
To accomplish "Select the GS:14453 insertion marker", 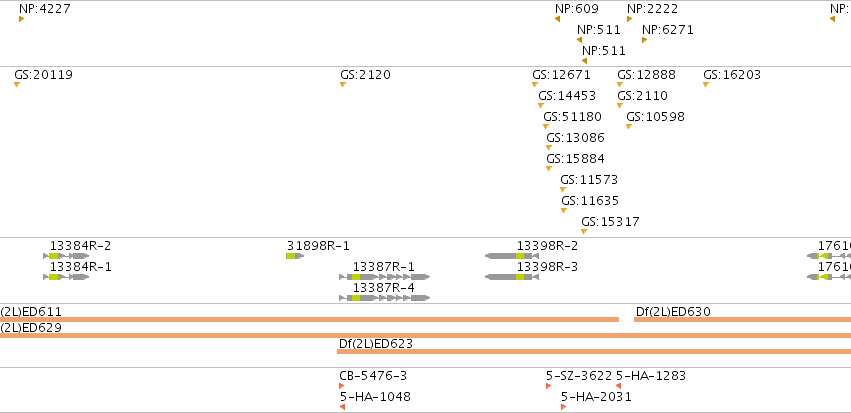I will click(x=541, y=105).
